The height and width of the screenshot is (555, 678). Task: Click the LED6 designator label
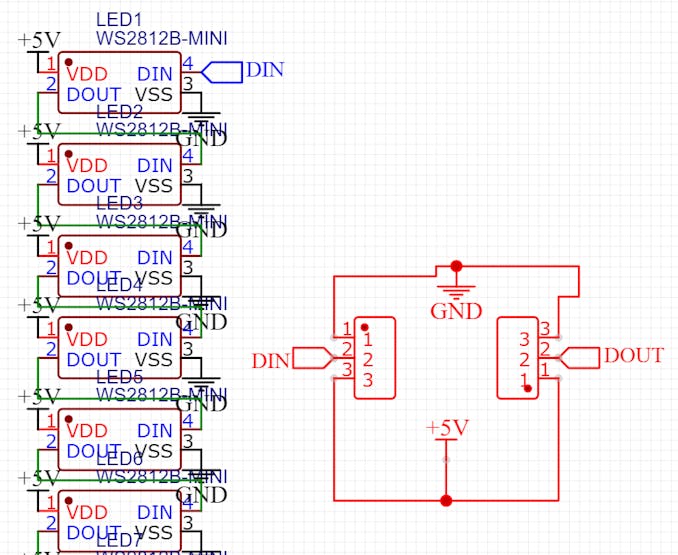coord(119,459)
